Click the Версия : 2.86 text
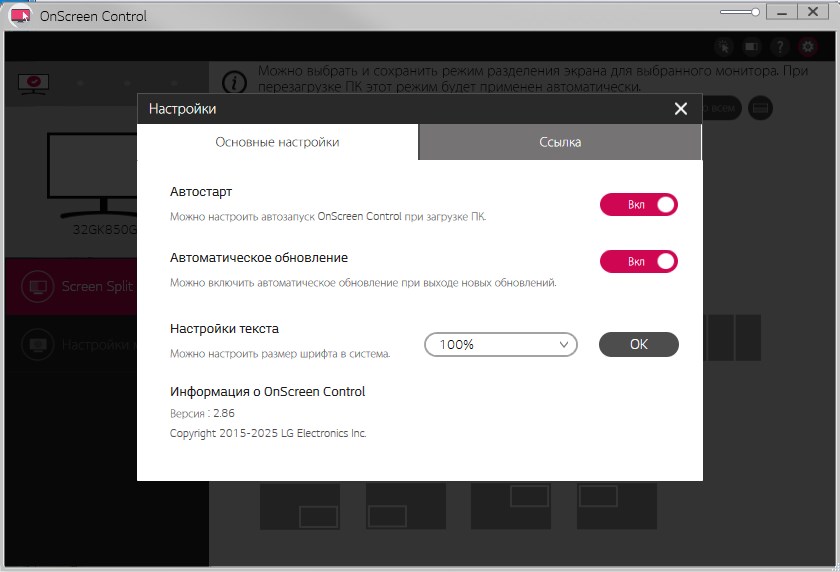 point(202,413)
